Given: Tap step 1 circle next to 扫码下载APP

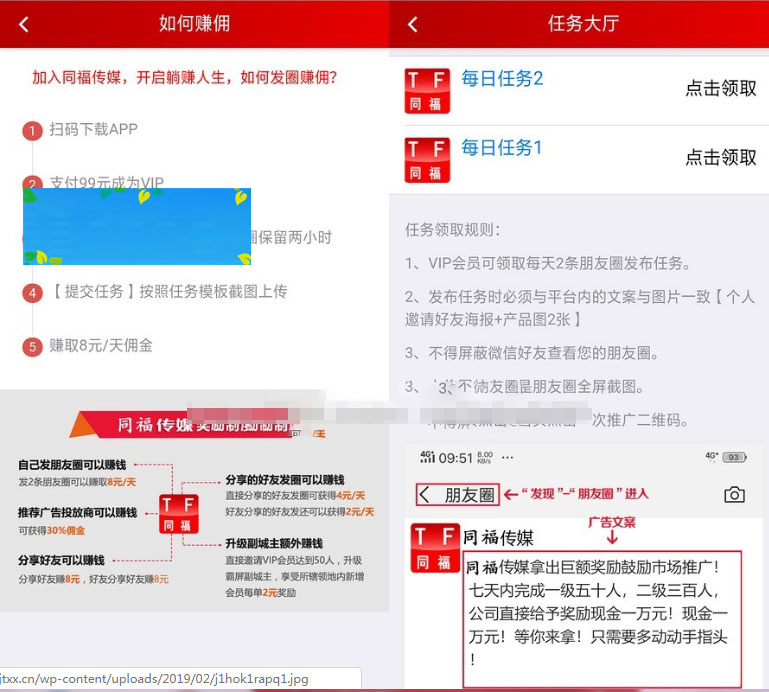Looking at the screenshot, I should click(32, 130).
